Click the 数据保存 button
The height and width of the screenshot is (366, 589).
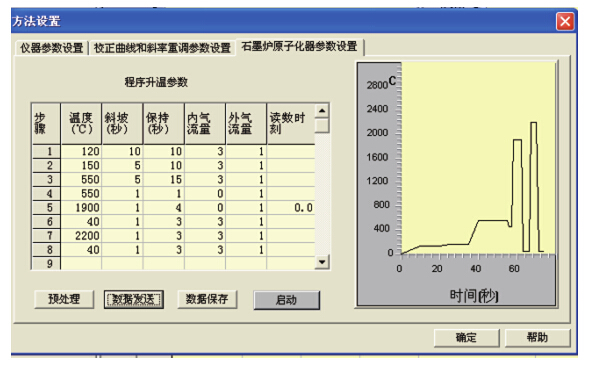tap(207, 299)
